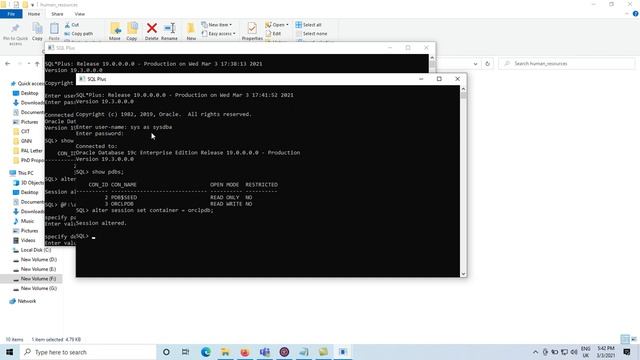Click the Back navigation arrow in Explorer
The height and width of the screenshot is (360, 640).
(x=8, y=64)
